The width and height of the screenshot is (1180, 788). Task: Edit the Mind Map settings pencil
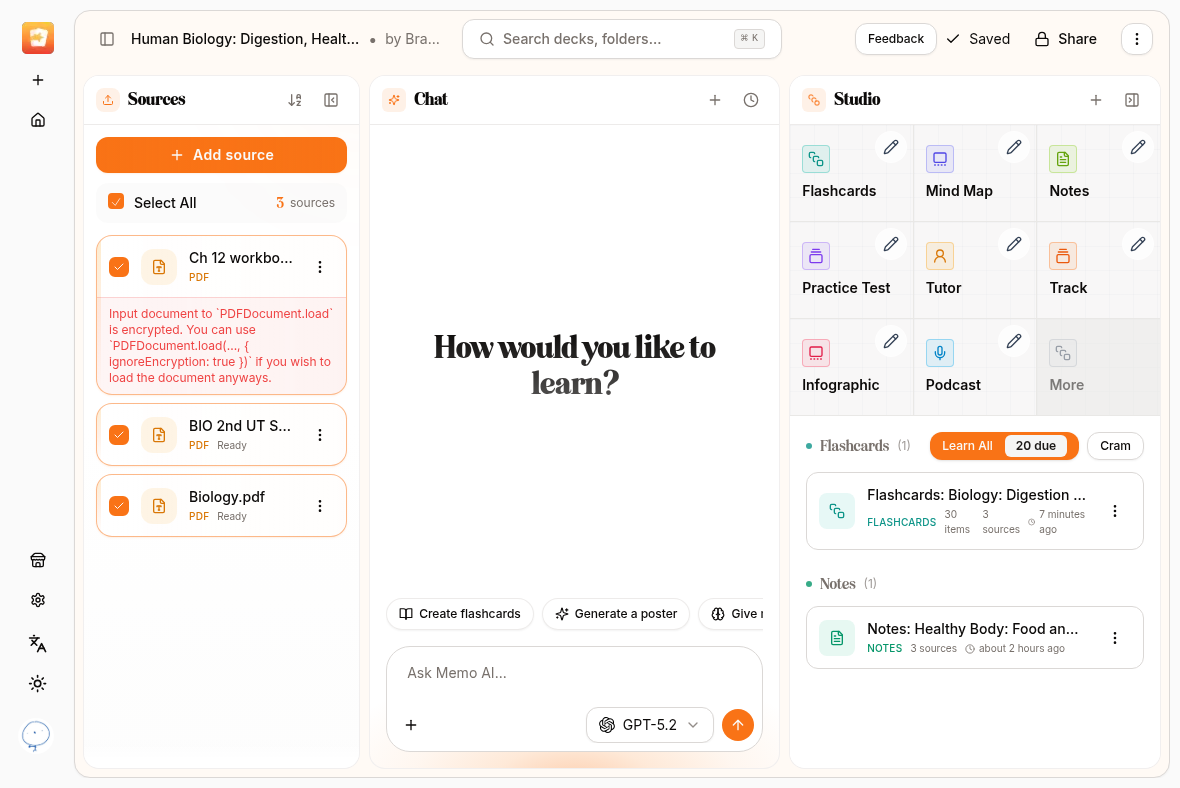tap(1014, 147)
